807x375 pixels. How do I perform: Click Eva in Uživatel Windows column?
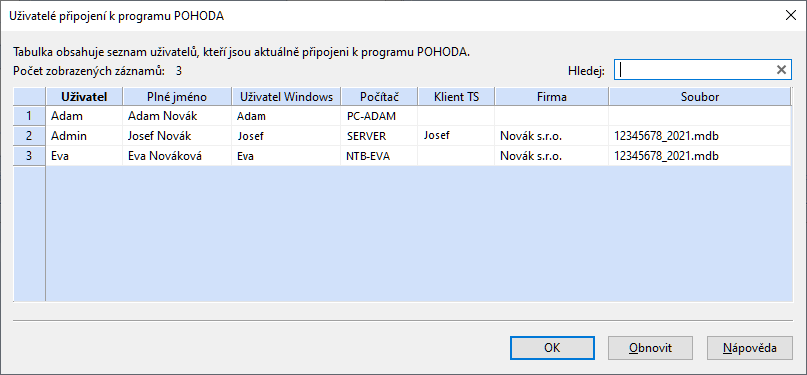[286, 156]
